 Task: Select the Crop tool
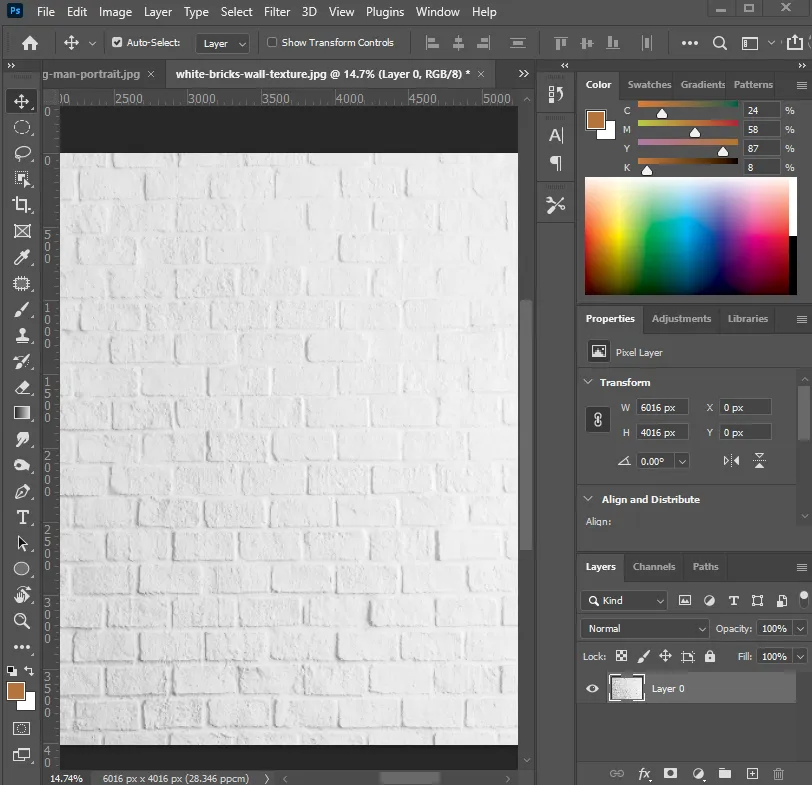pyautogui.click(x=22, y=205)
